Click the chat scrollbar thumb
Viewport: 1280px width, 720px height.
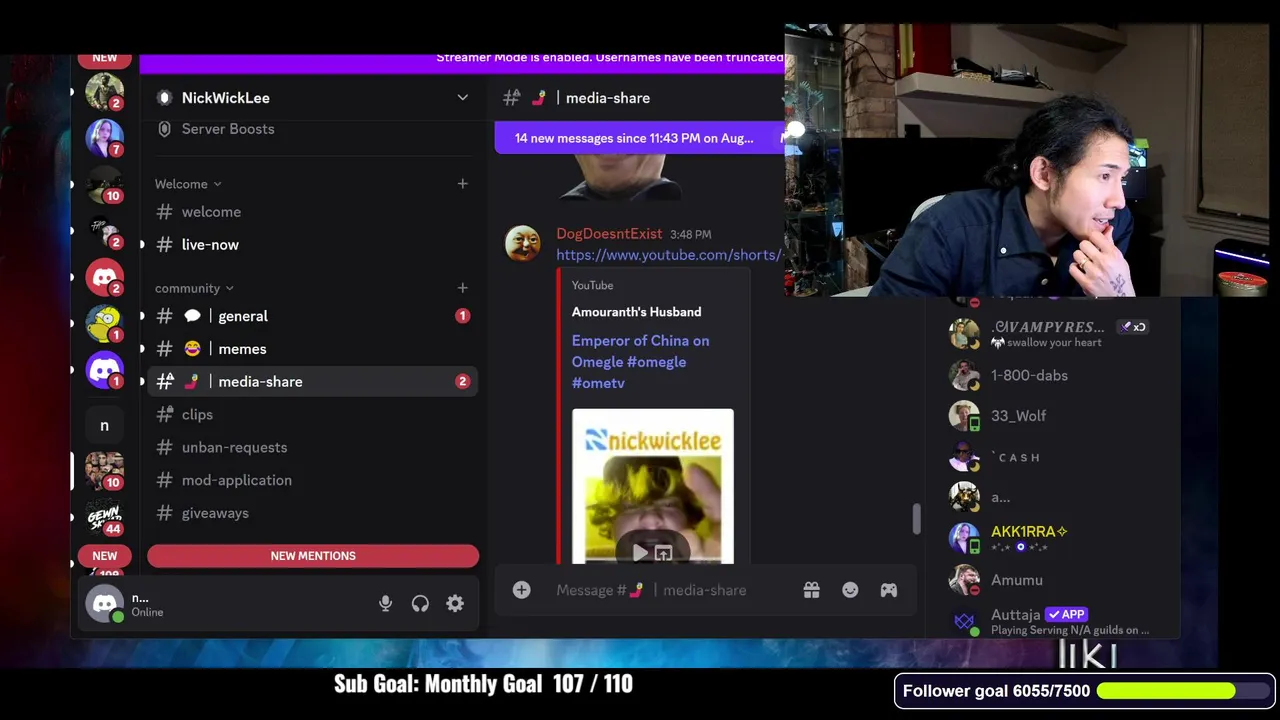tap(915, 519)
